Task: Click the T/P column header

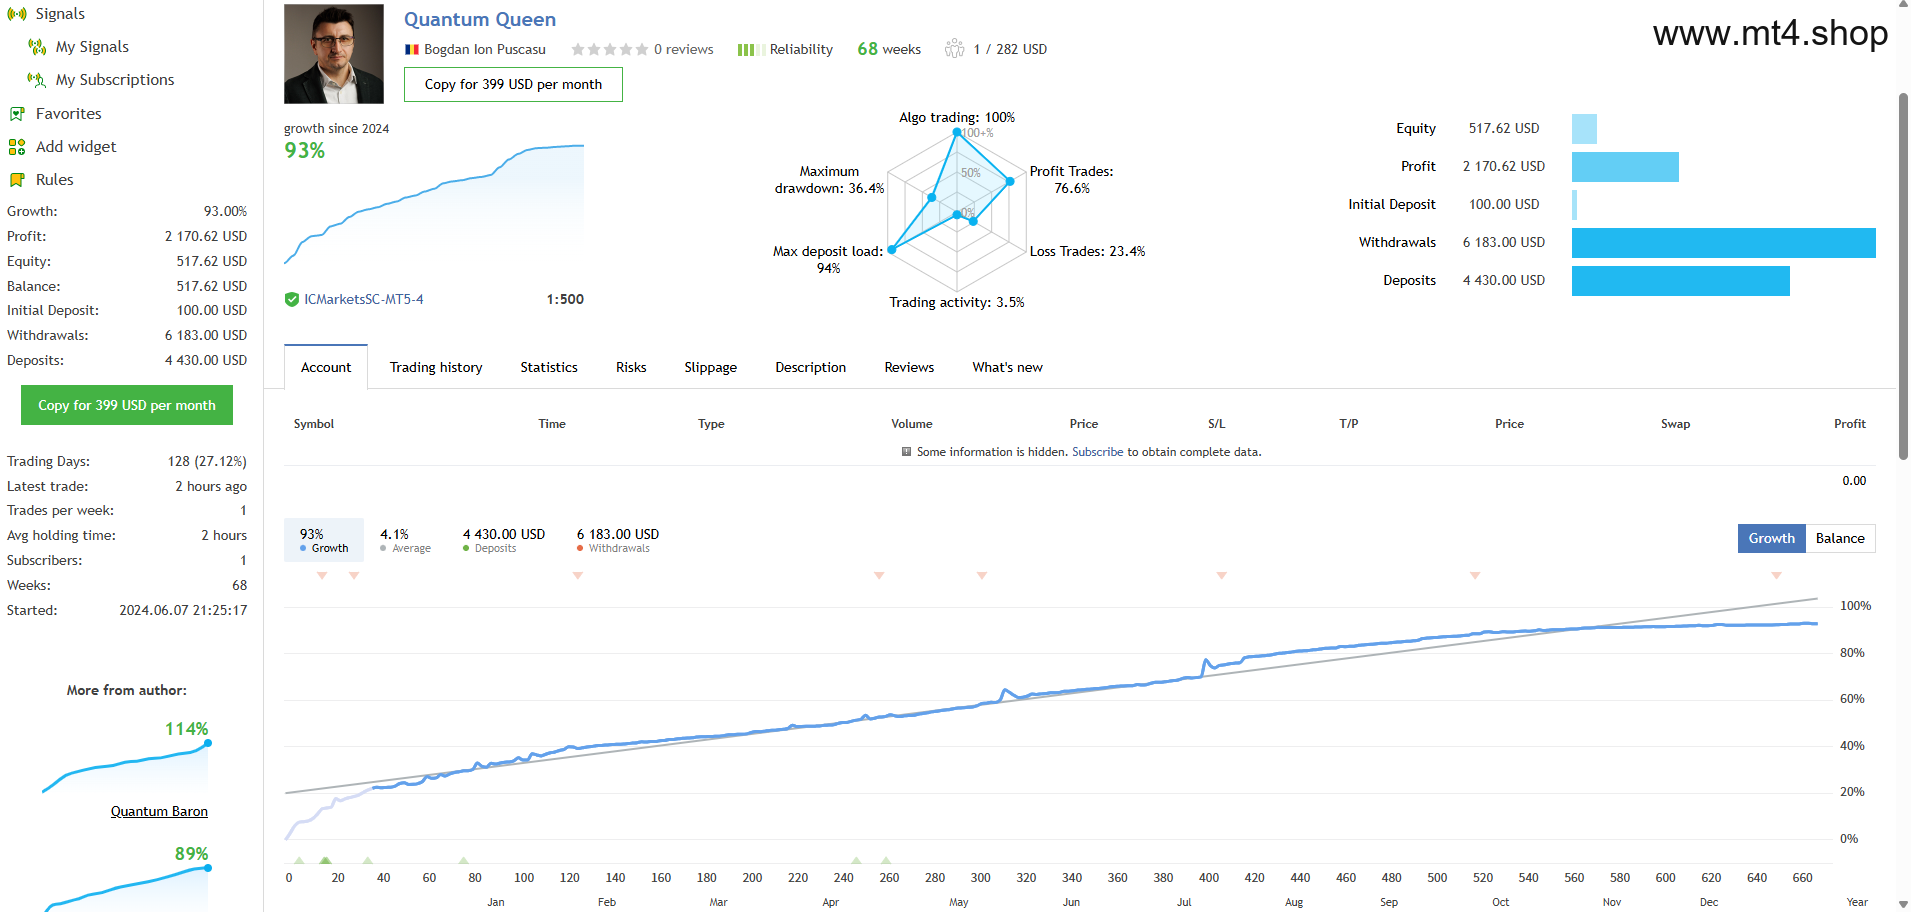Action: click(x=1349, y=424)
